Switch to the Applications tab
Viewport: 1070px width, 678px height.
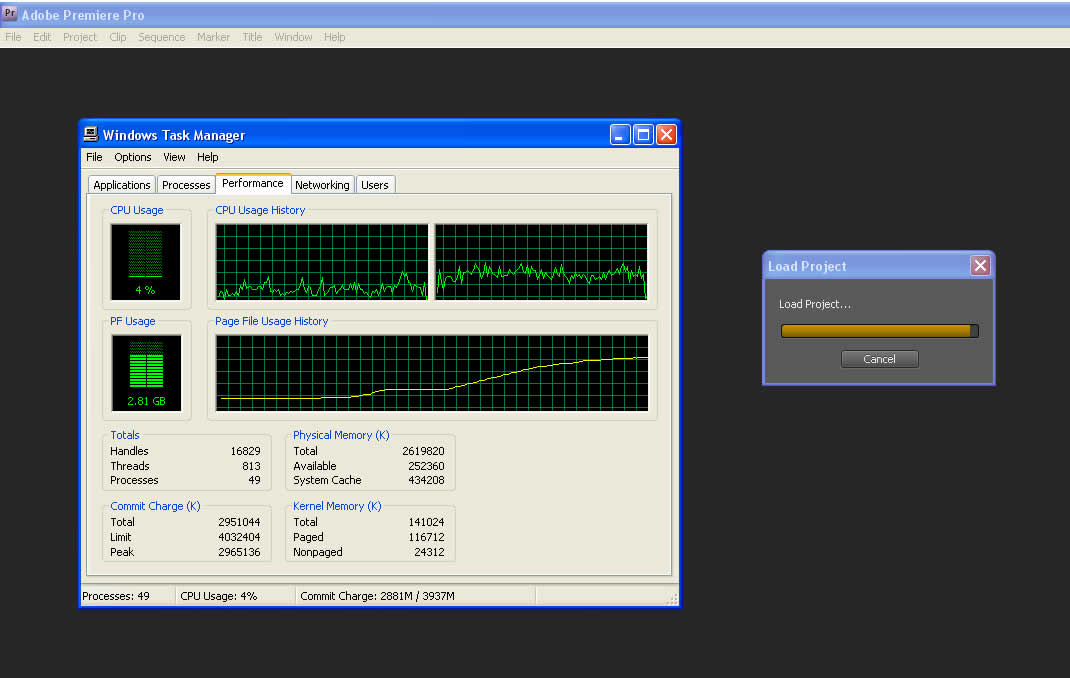121,185
